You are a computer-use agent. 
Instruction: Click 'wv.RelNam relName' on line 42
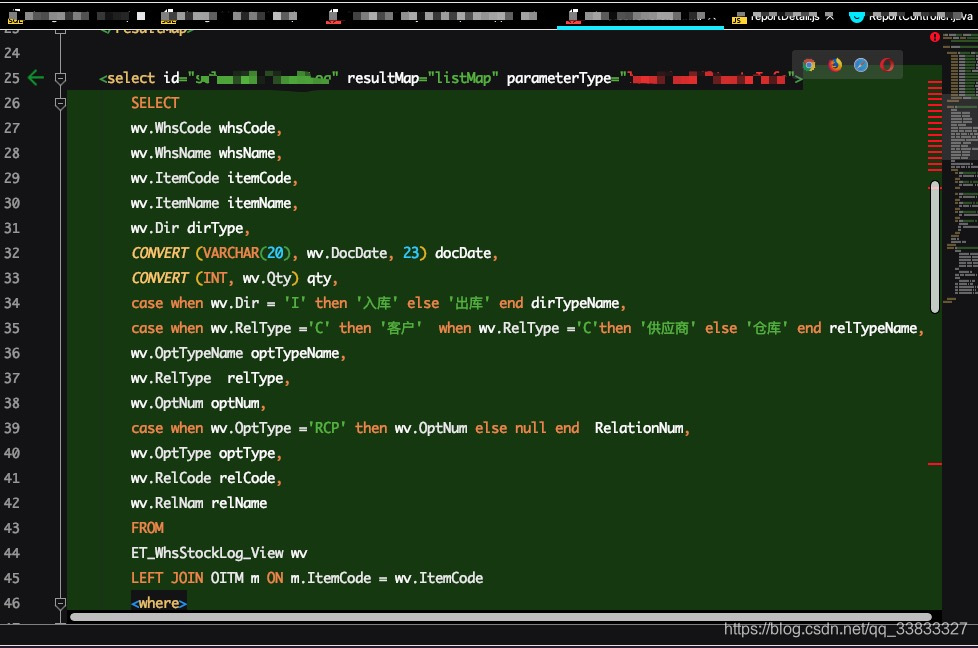pos(199,503)
